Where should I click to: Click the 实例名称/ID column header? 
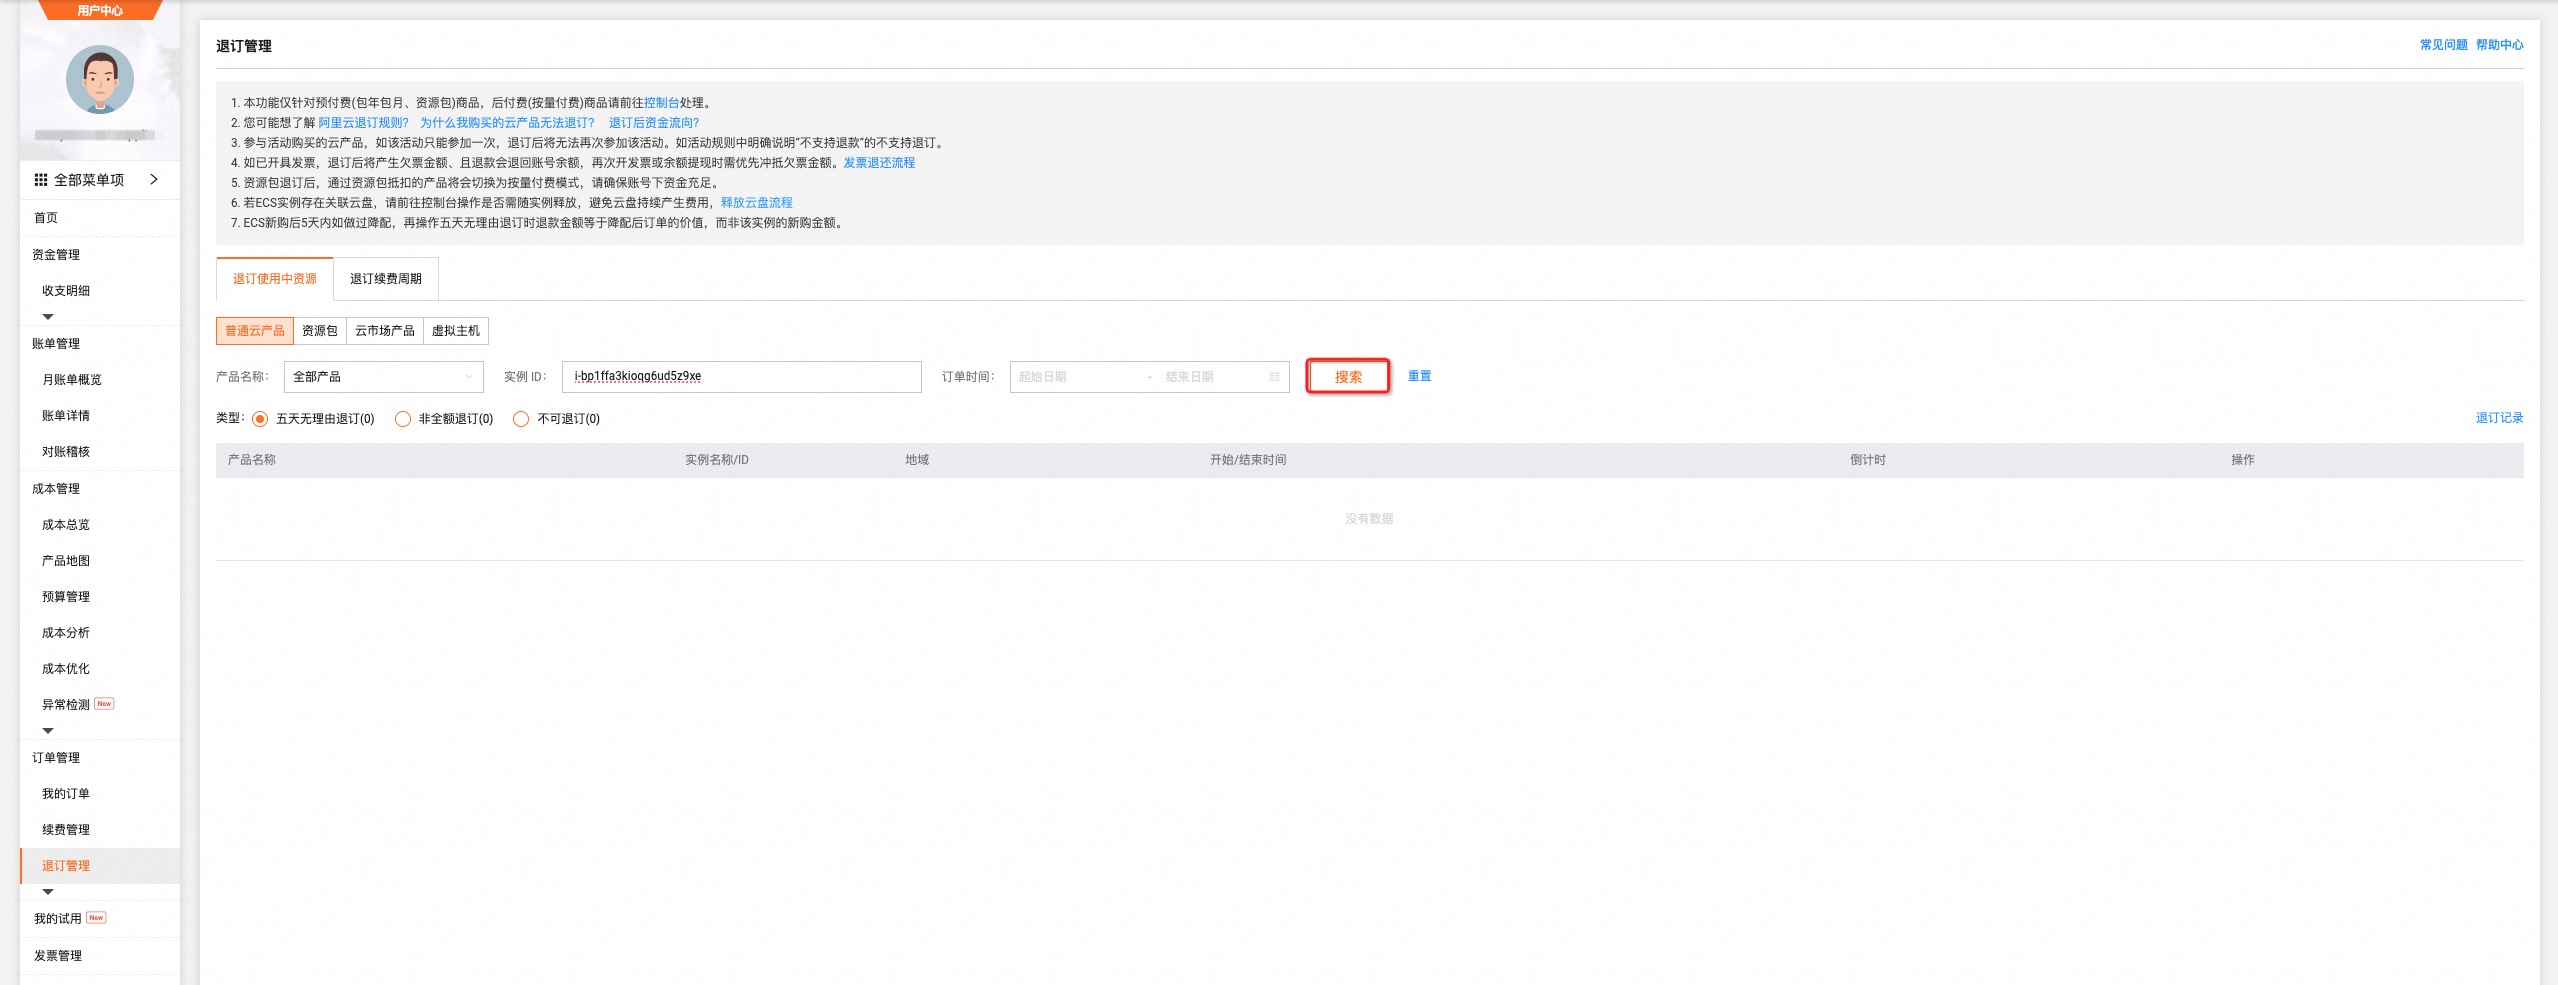click(x=717, y=460)
